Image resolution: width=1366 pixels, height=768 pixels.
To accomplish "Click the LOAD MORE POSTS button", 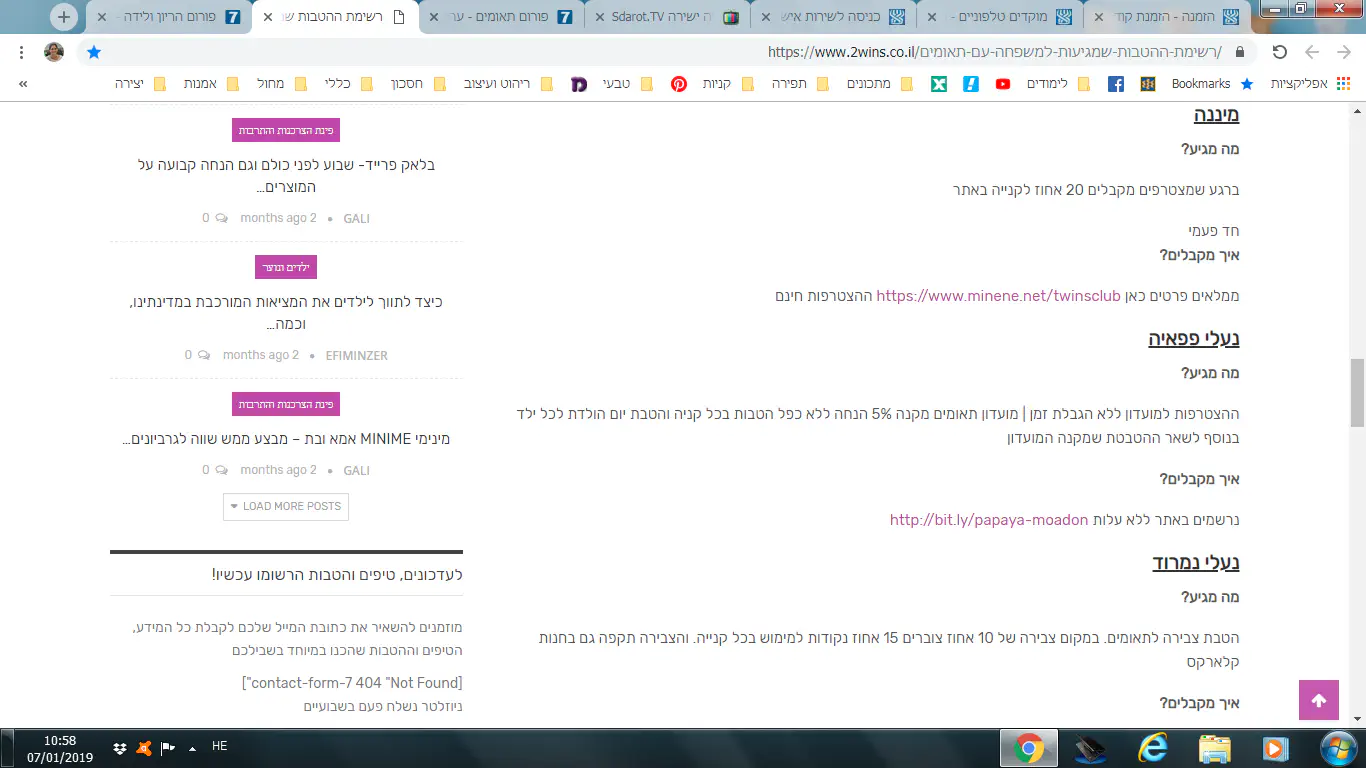I will [286, 506].
